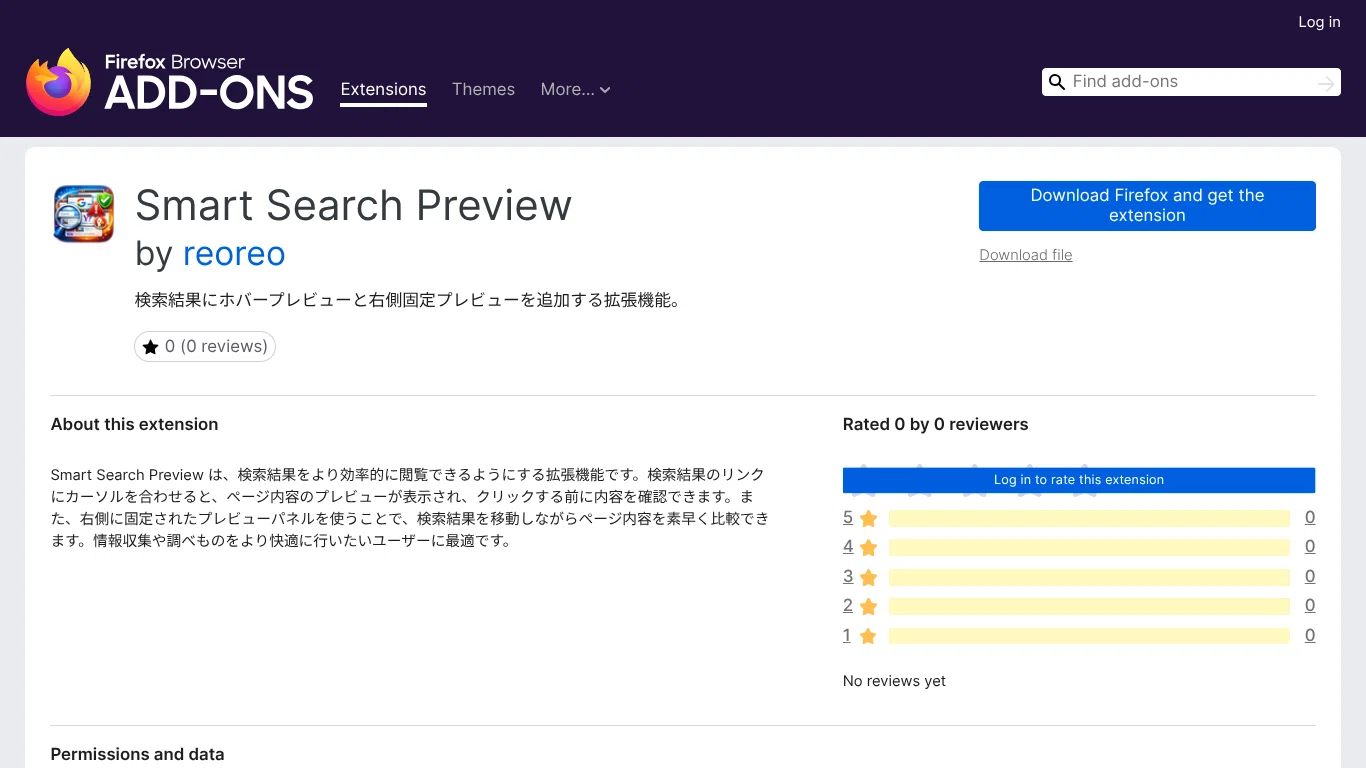Click the 5 star rating number link

pos(848,517)
